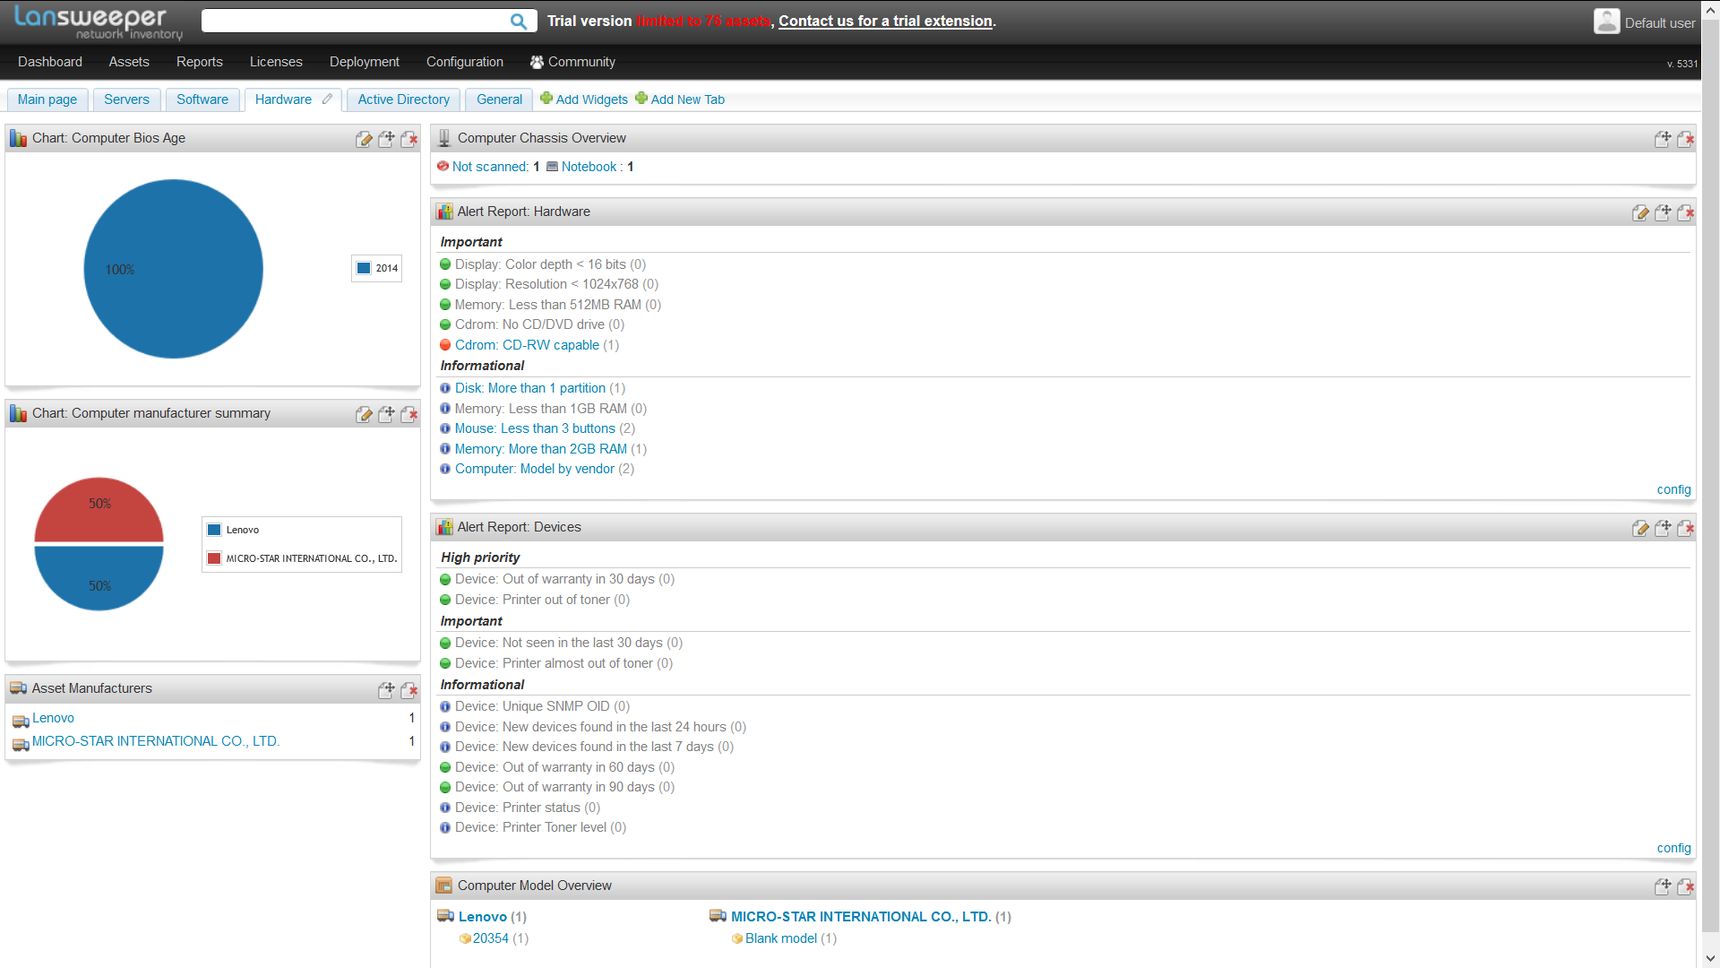This screenshot has height=968, width=1720.
Task: Switch to the Main page tab
Action: 47,100
